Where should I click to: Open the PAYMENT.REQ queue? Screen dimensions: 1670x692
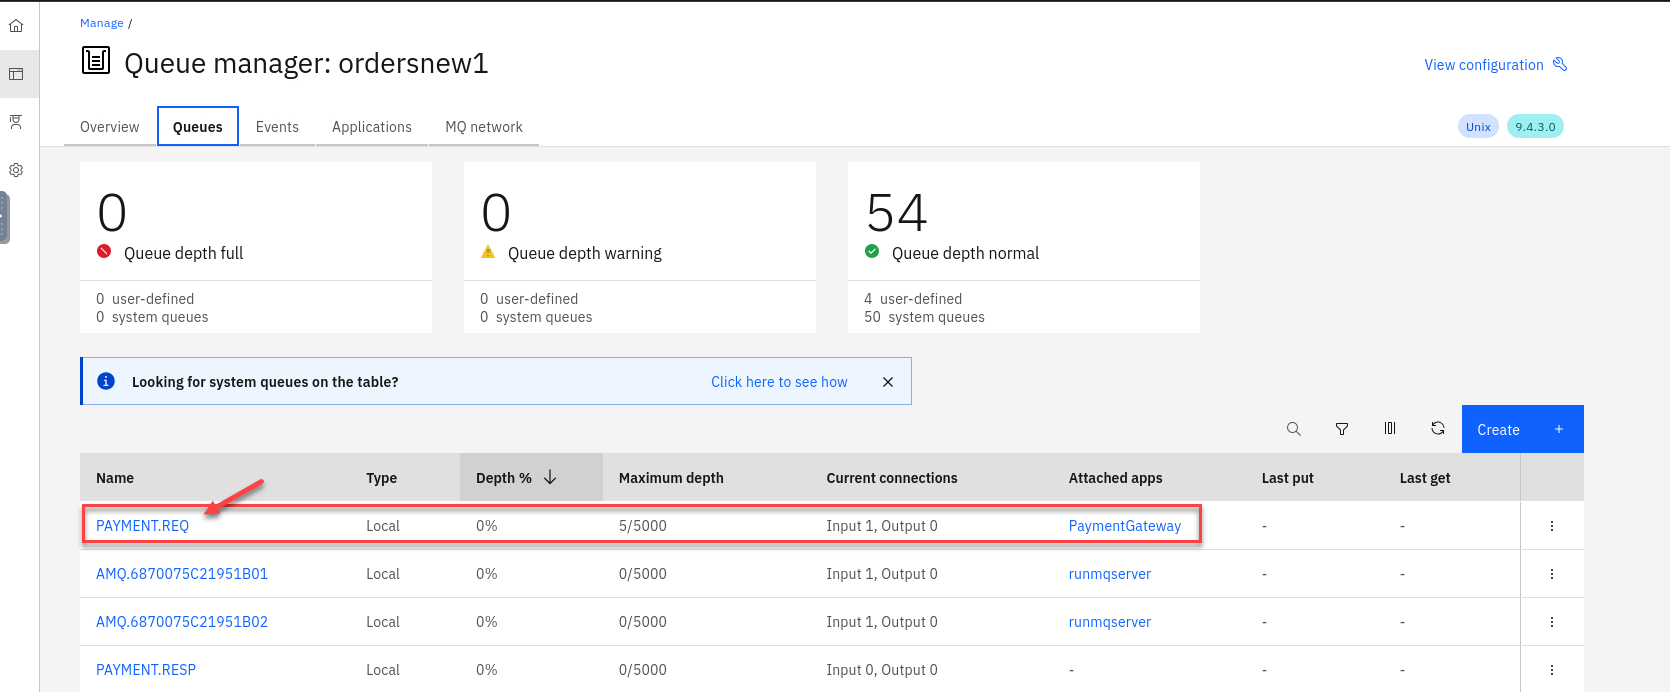142,526
